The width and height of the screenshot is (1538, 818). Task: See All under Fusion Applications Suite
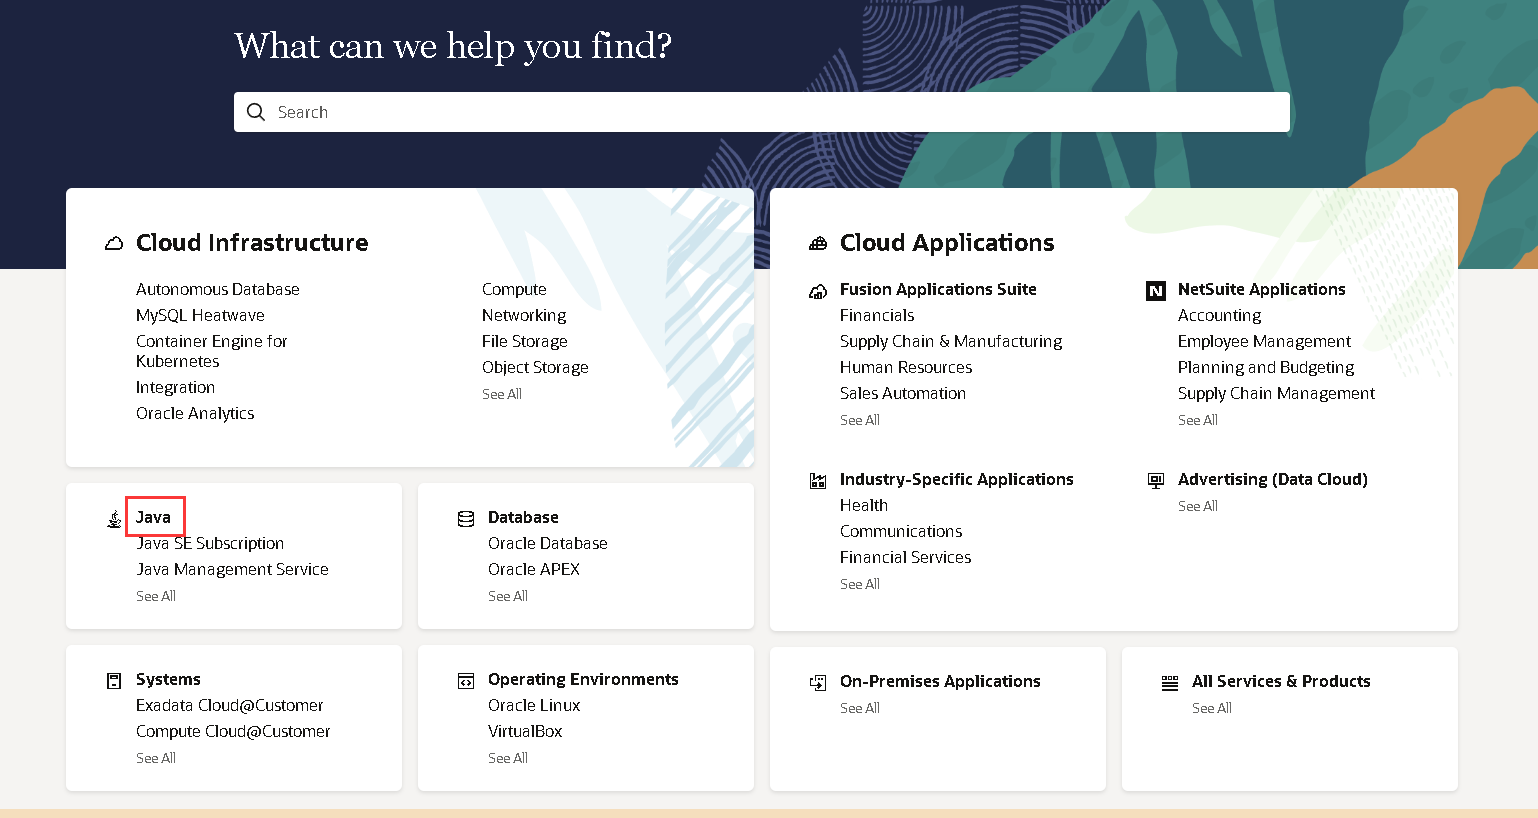point(860,420)
